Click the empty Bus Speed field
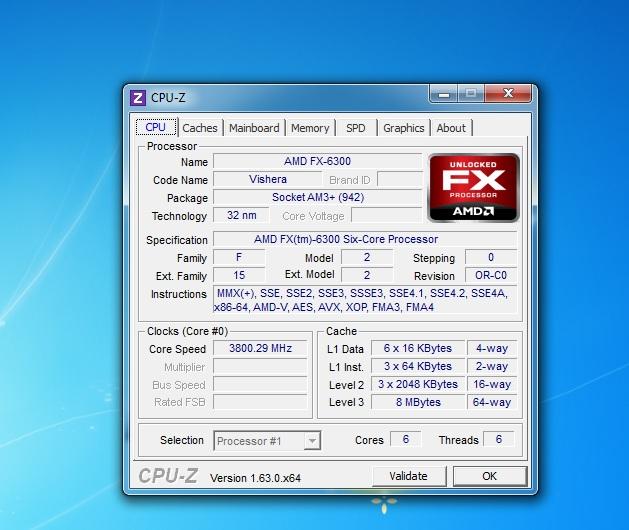 point(260,384)
